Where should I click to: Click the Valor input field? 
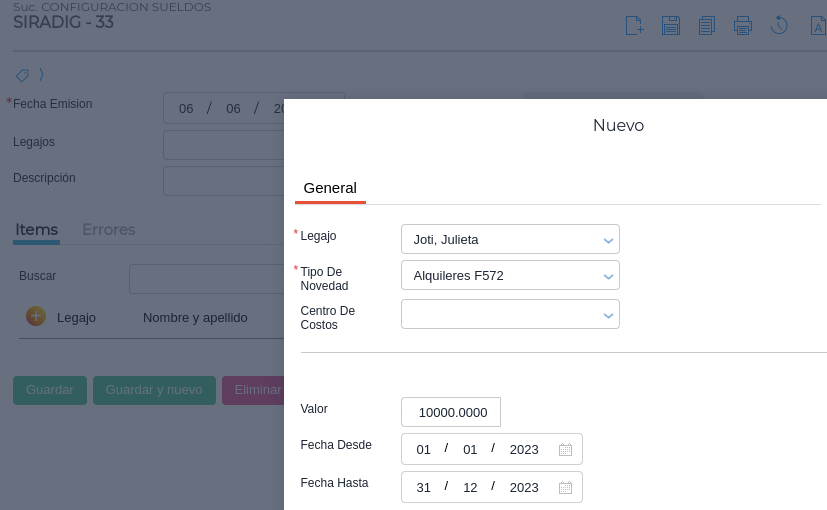coord(451,412)
